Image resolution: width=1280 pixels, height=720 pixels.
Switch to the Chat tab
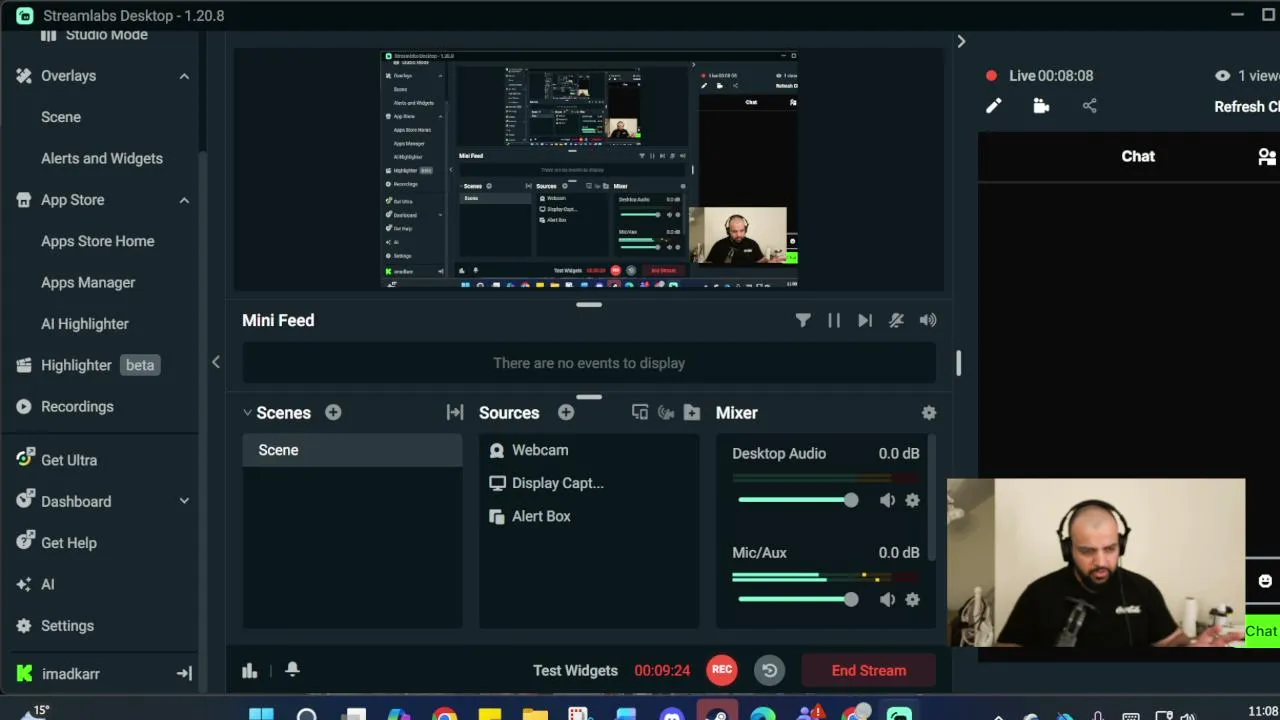point(1138,156)
